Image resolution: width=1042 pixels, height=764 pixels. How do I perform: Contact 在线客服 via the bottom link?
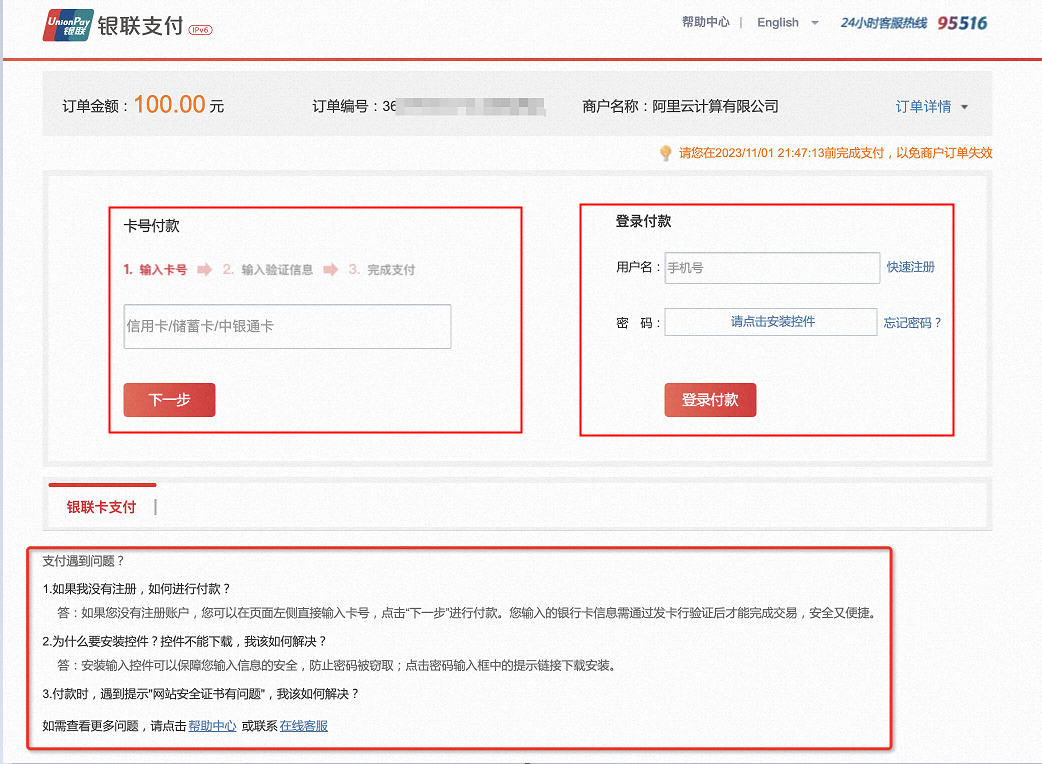tap(304, 726)
